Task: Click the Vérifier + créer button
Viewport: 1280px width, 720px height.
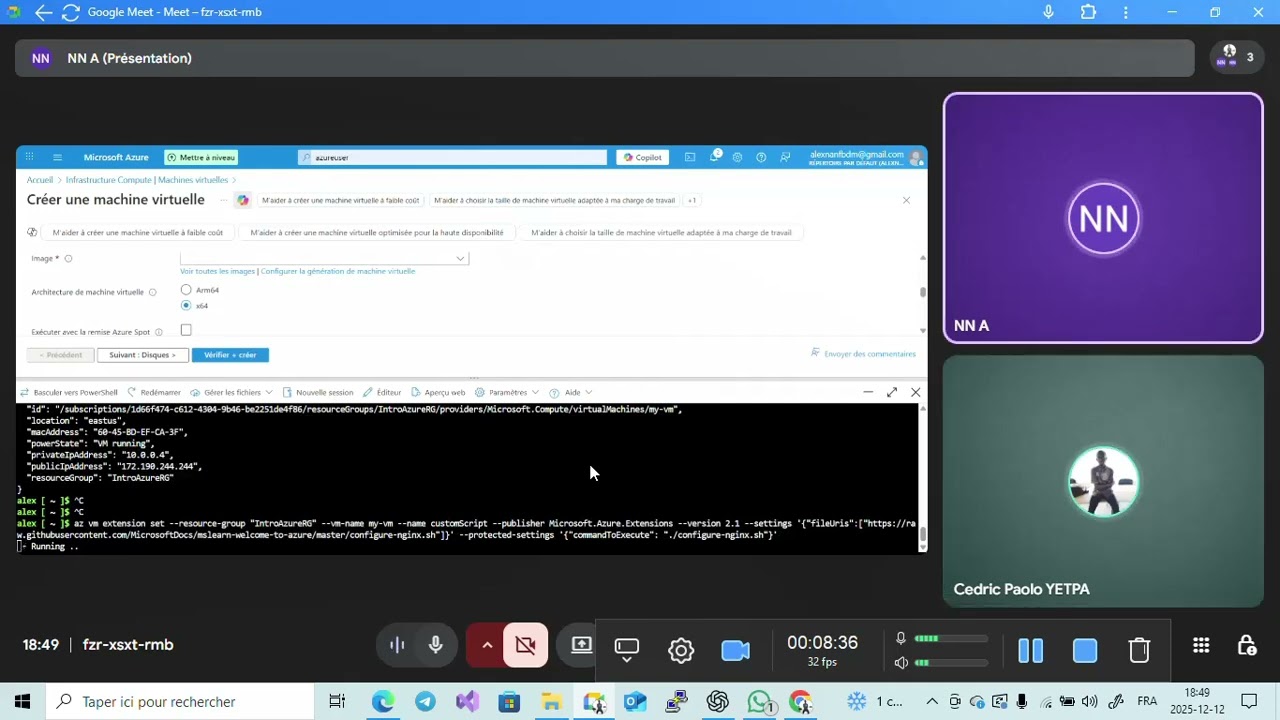Action: (x=230, y=355)
